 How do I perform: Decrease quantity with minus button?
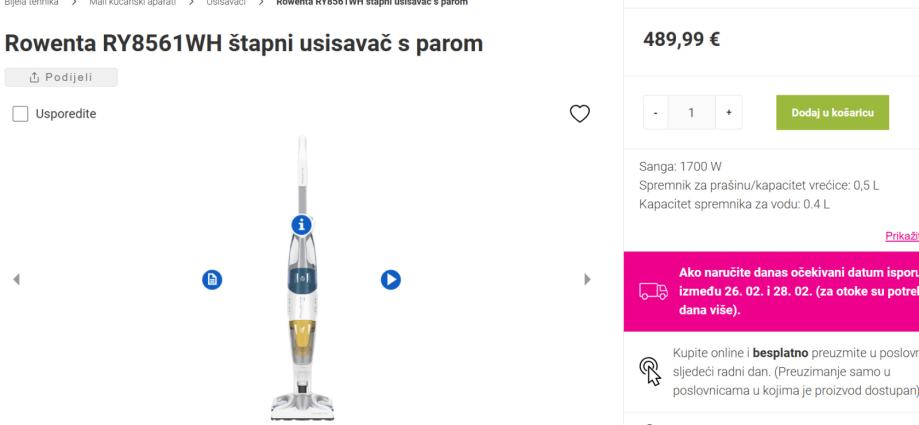click(656, 114)
